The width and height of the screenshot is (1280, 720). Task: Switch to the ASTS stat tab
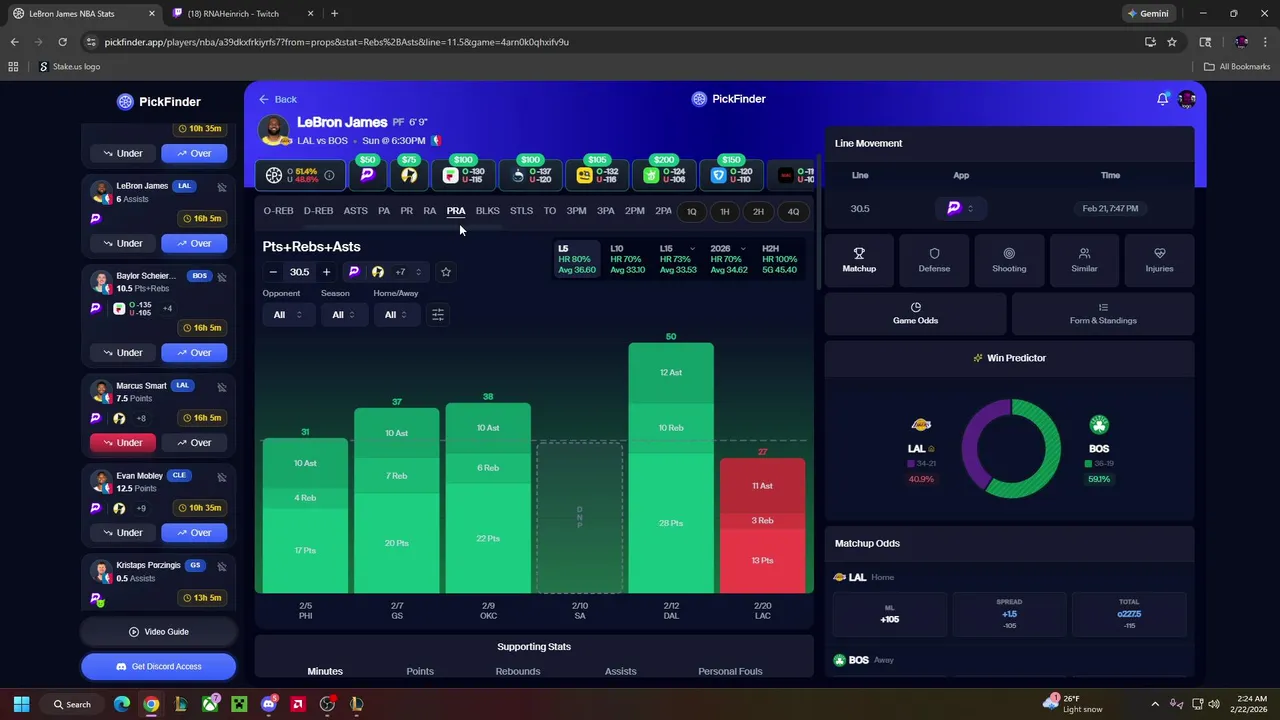click(x=355, y=211)
